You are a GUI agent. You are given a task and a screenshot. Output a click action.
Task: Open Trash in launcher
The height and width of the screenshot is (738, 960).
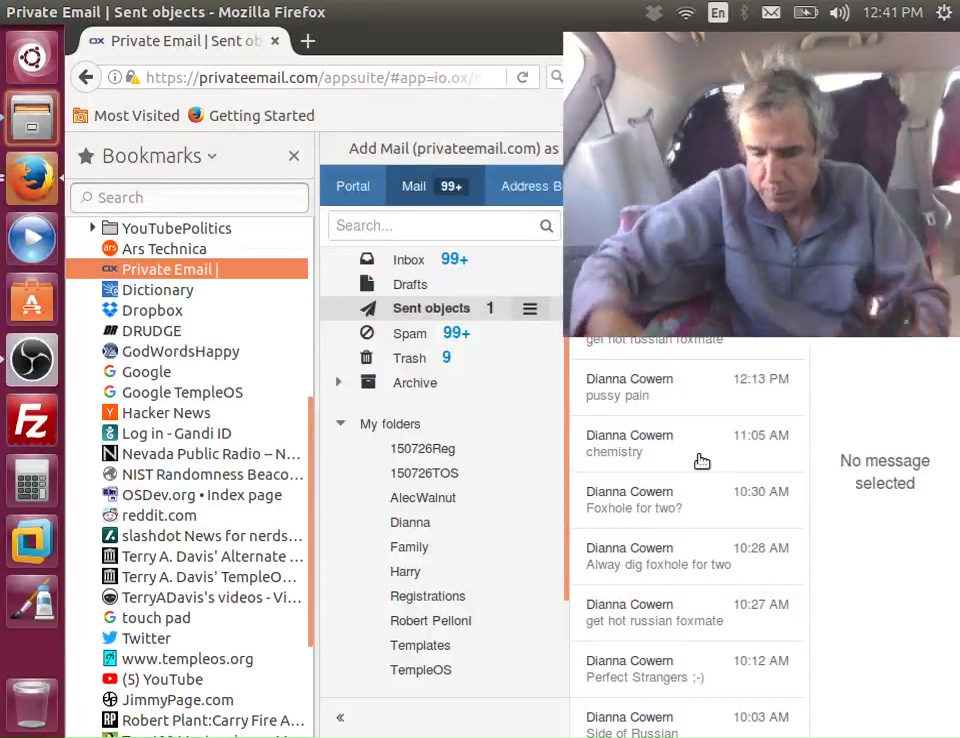click(x=32, y=703)
